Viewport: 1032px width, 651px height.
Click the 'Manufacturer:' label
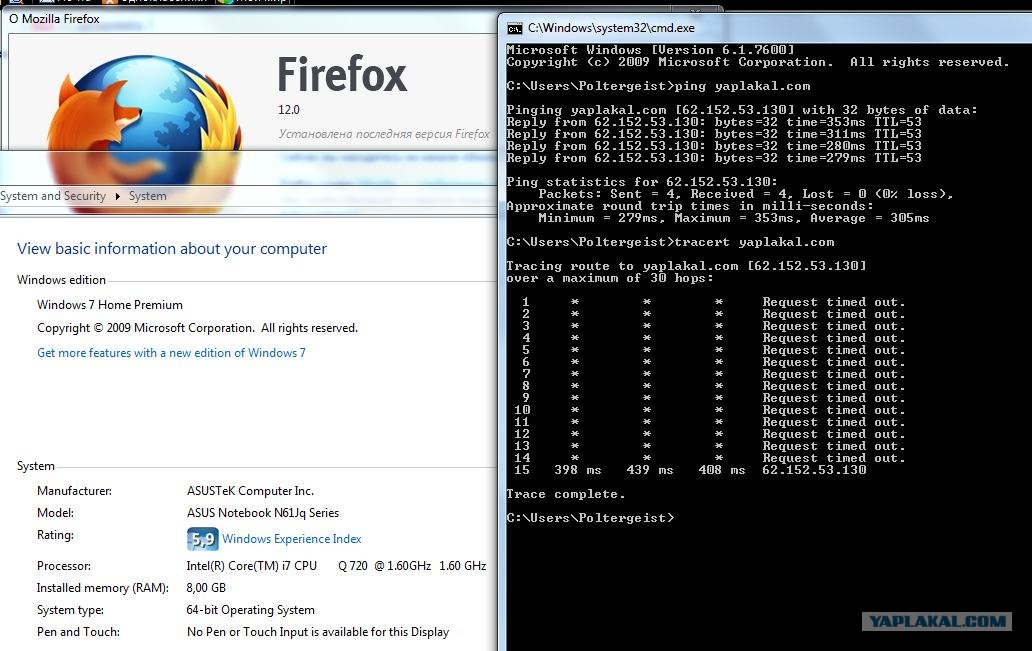coord(74,491)
